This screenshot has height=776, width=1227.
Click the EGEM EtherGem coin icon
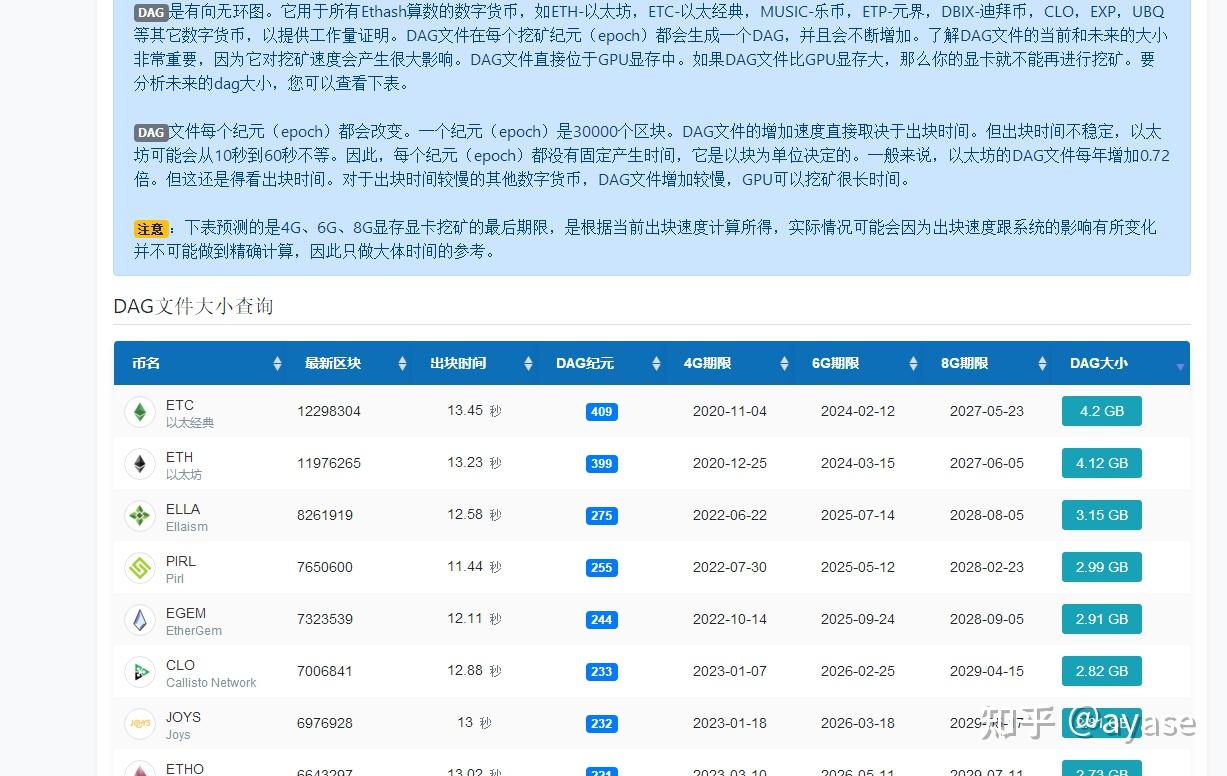140,620
